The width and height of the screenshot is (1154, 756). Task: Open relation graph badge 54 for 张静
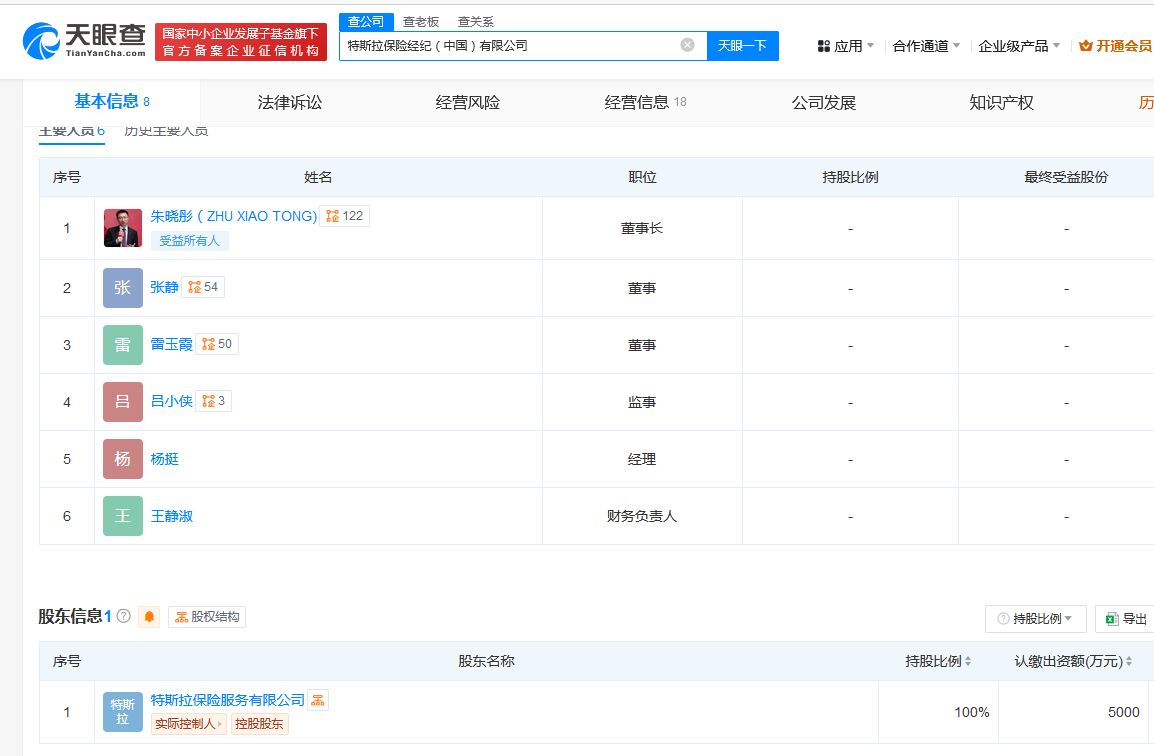[202, 287]
